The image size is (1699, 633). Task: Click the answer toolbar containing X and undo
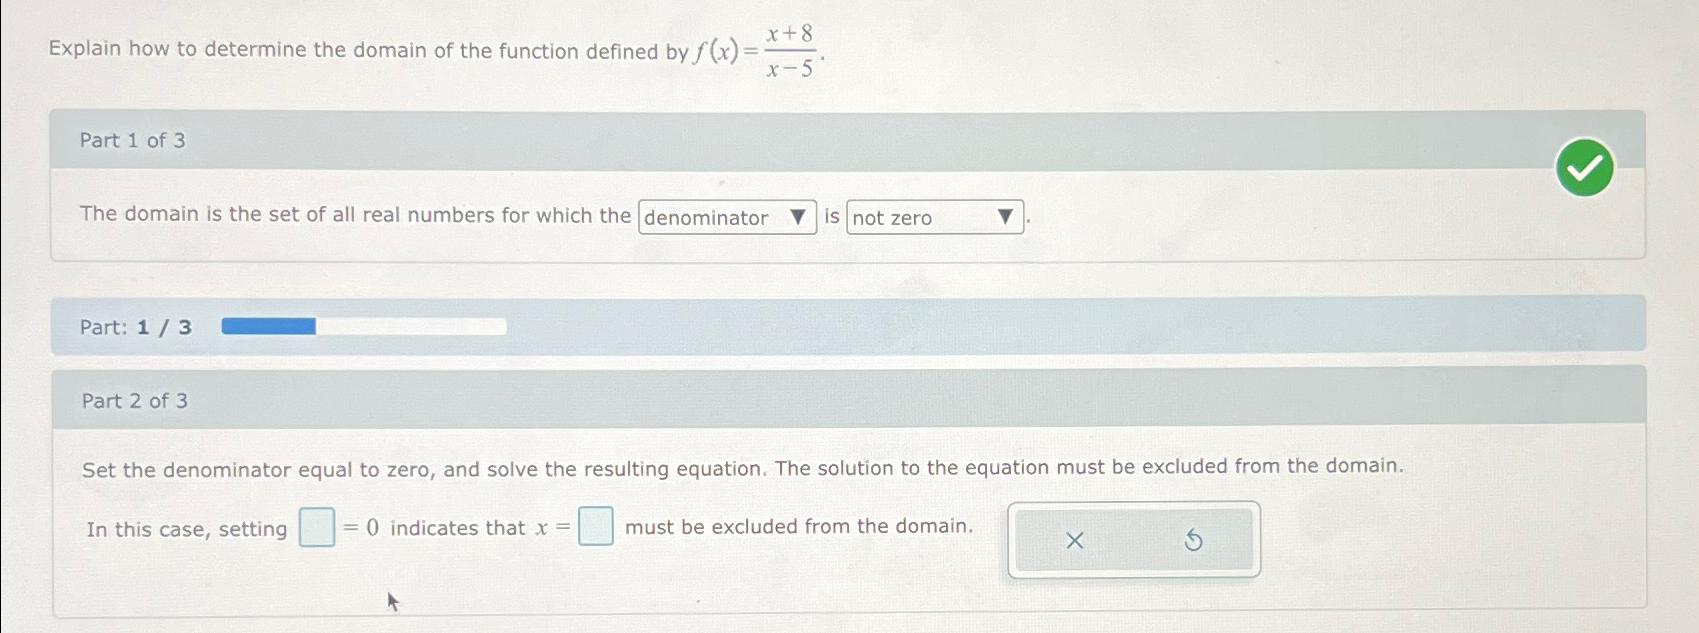click(x=1135, y=540)
